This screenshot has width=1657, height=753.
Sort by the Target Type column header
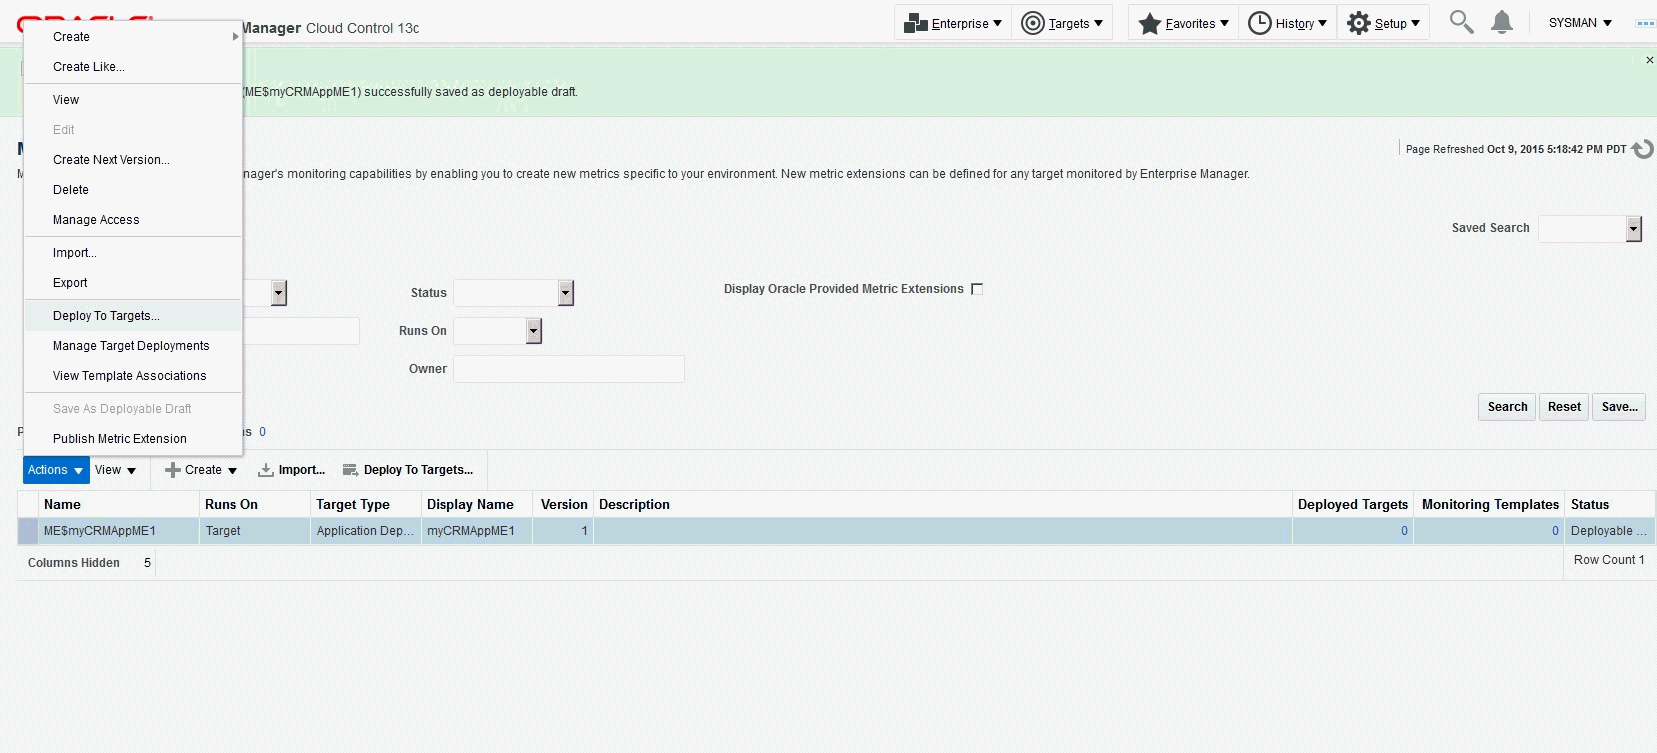(365, 505)
